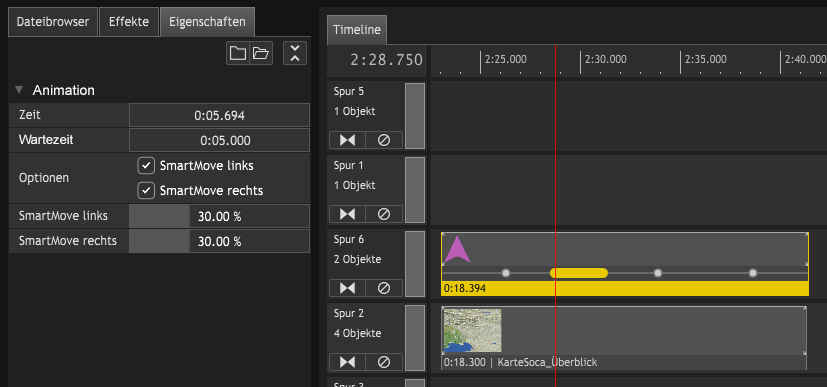Click the disable icon on Spur 5
The width and height of the screenshot is (827, 387).
[384, 140]
